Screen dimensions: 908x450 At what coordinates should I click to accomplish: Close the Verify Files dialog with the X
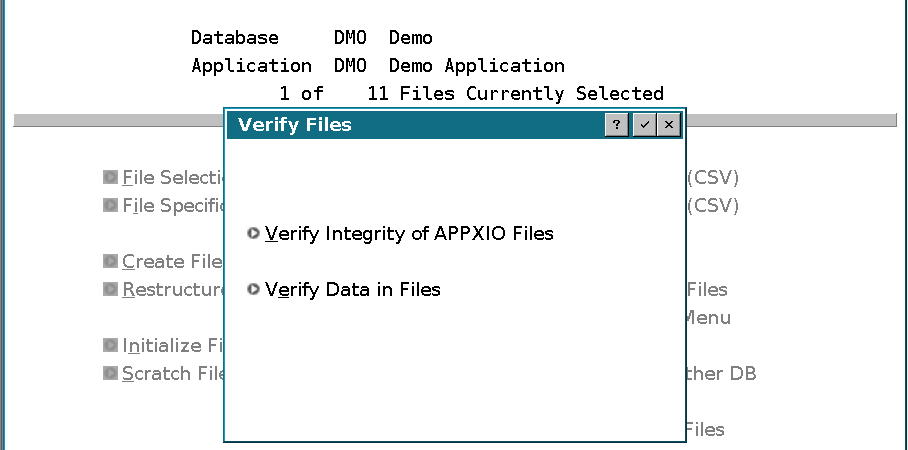pyautogui.click(x=669, y=125)
